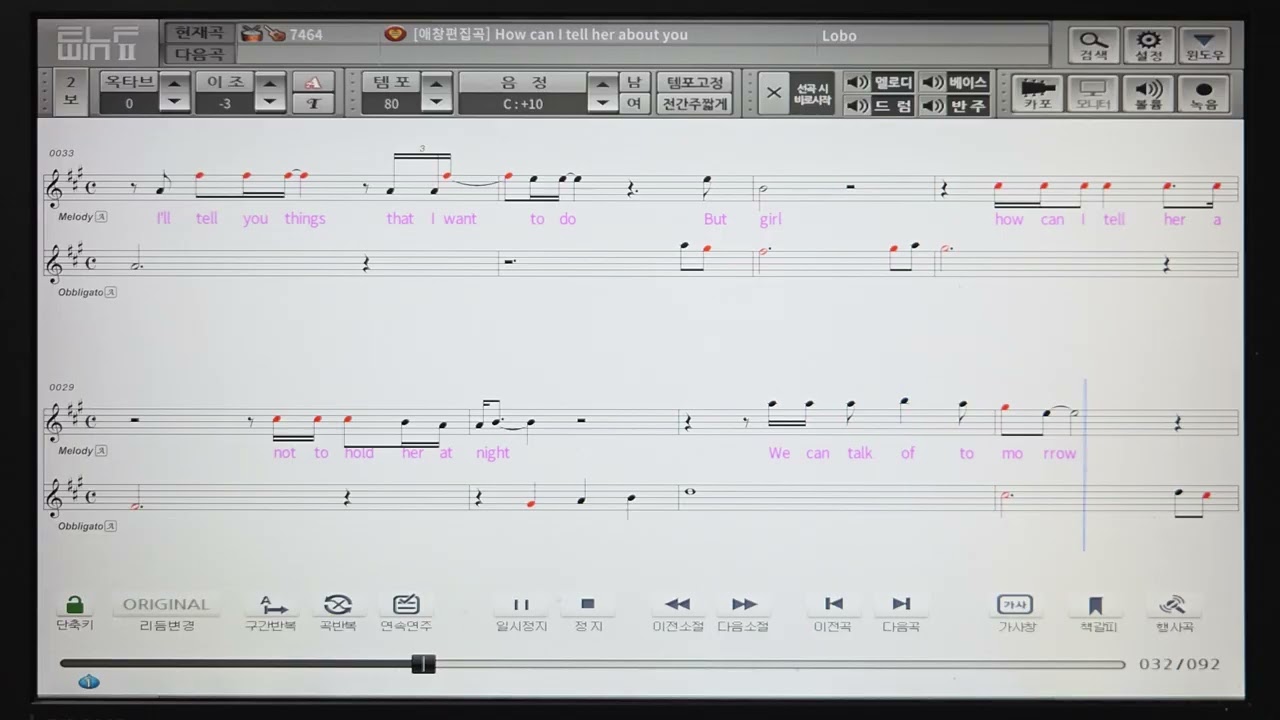Enable 구간반복 section repeat
This screenshot has width=1280, height=720.
point(271,613)
